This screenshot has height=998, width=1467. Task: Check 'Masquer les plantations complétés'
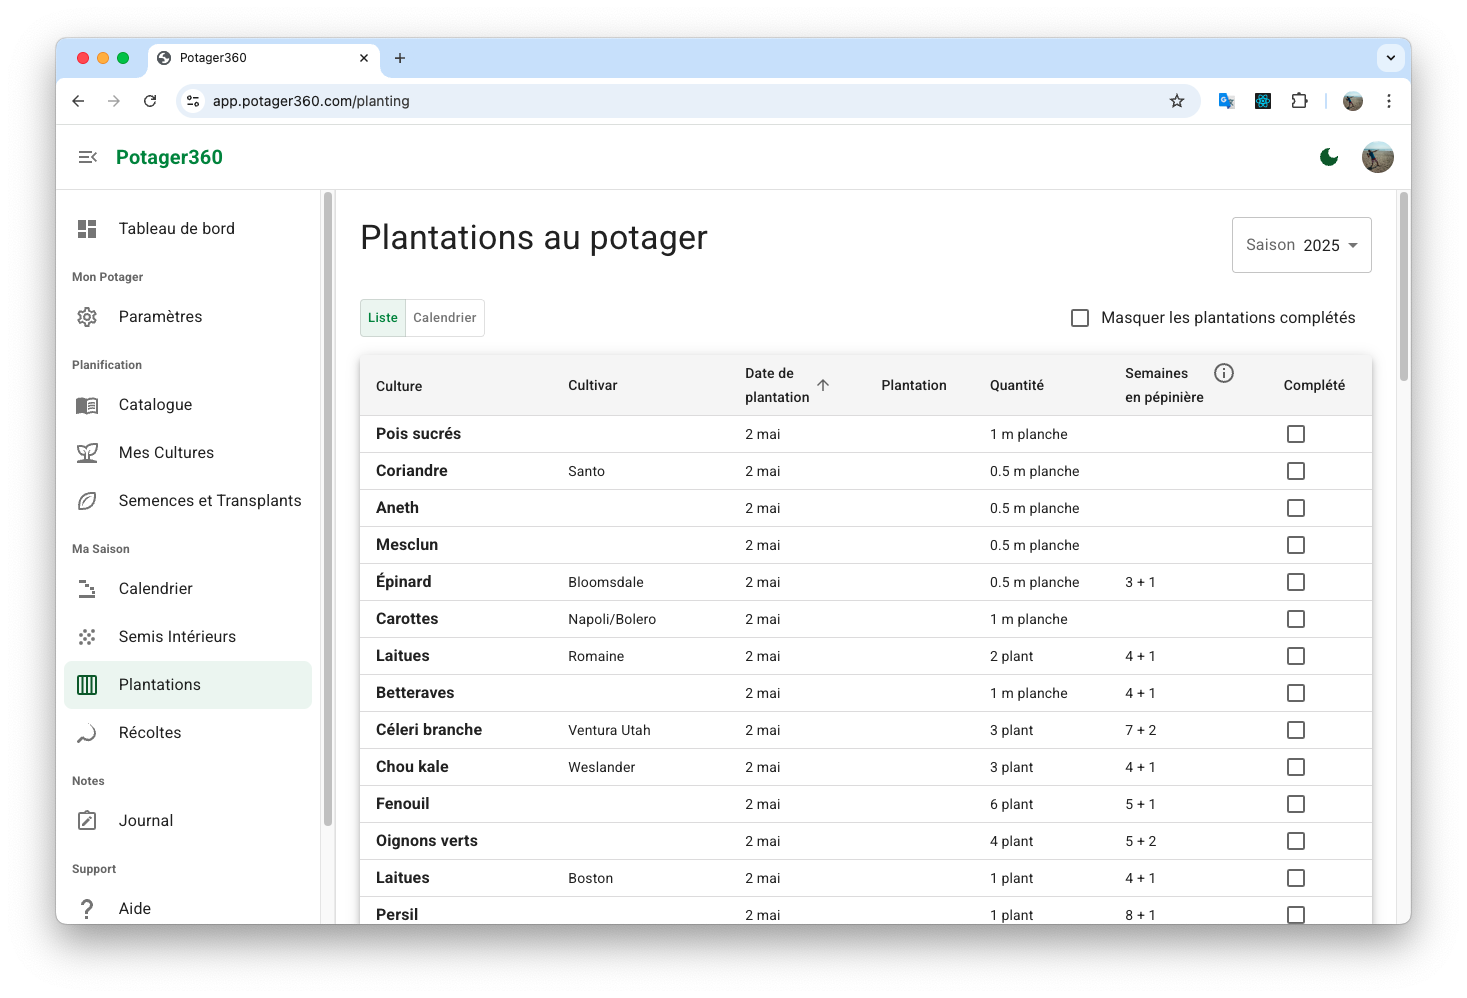pyautogui.click(x=1080, y=317)
